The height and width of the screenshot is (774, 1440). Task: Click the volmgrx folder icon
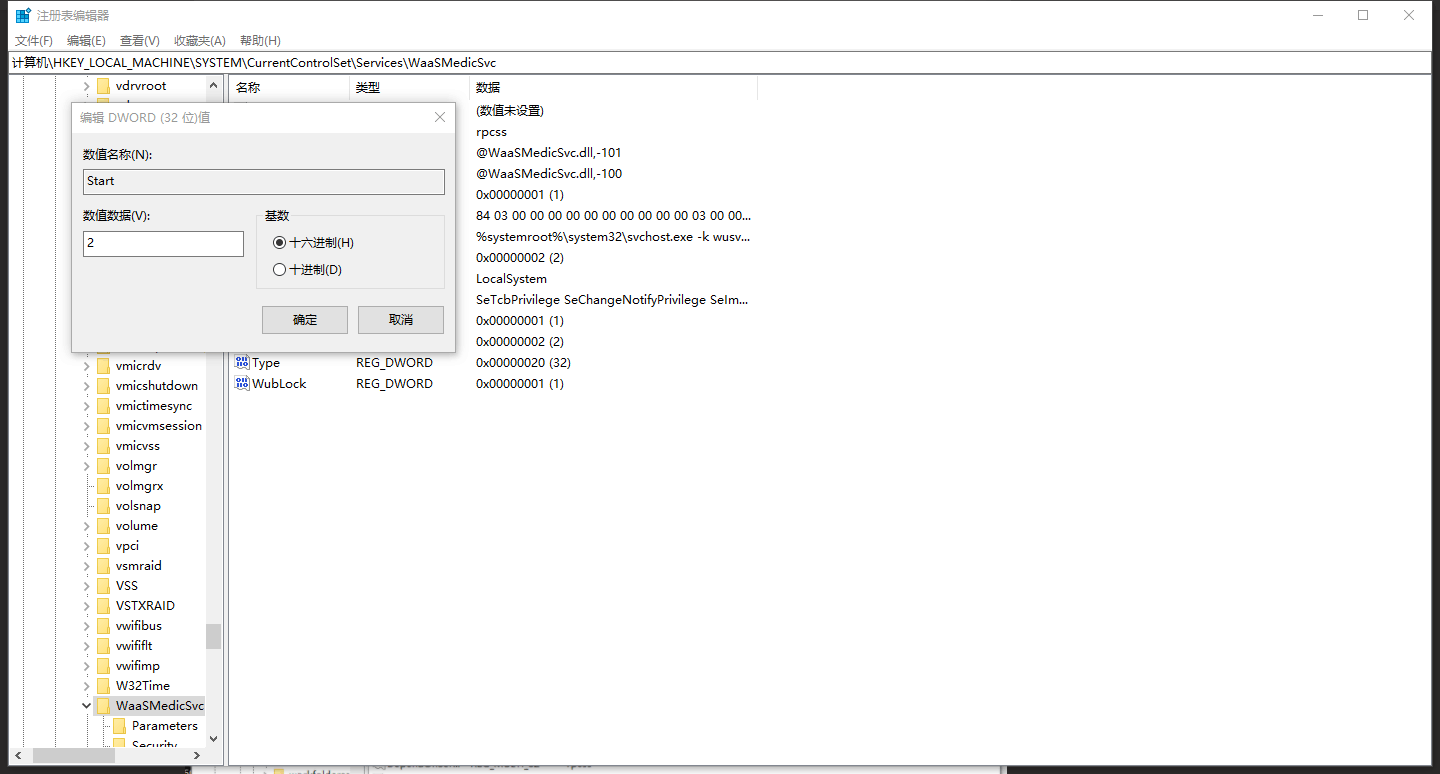[x=103, y=486]
